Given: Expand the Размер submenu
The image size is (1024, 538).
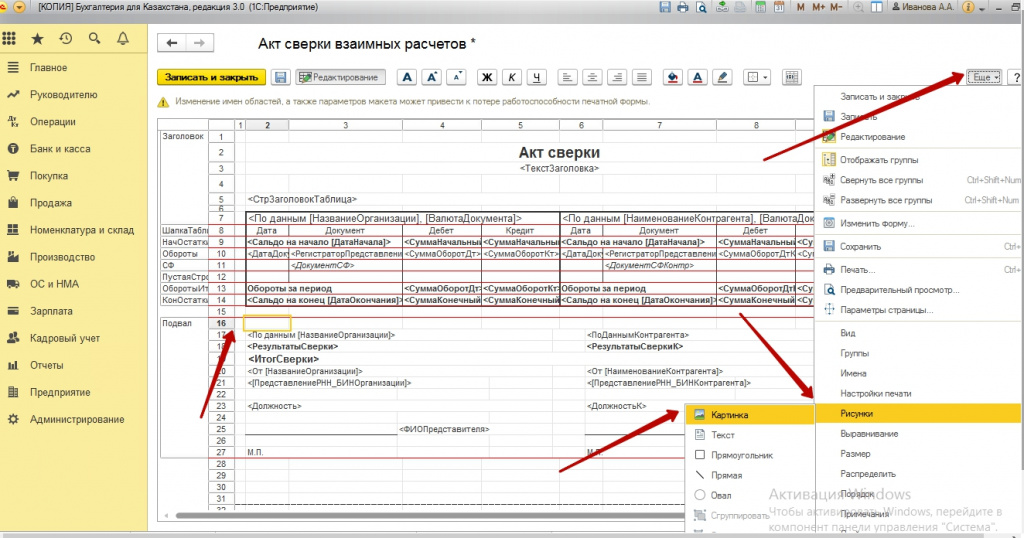Looking at the screenshot, I should 855,454.
